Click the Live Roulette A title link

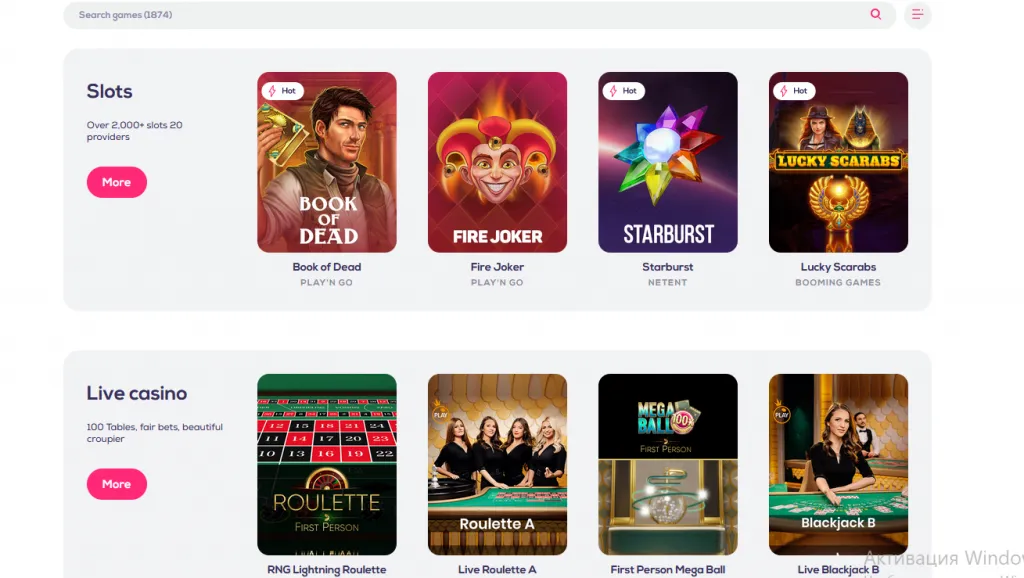coord(497,570)
